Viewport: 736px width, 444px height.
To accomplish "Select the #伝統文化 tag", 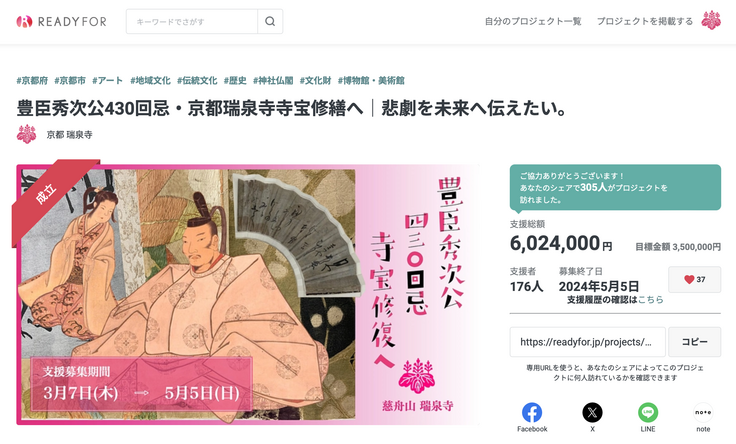I will point(197,81).
